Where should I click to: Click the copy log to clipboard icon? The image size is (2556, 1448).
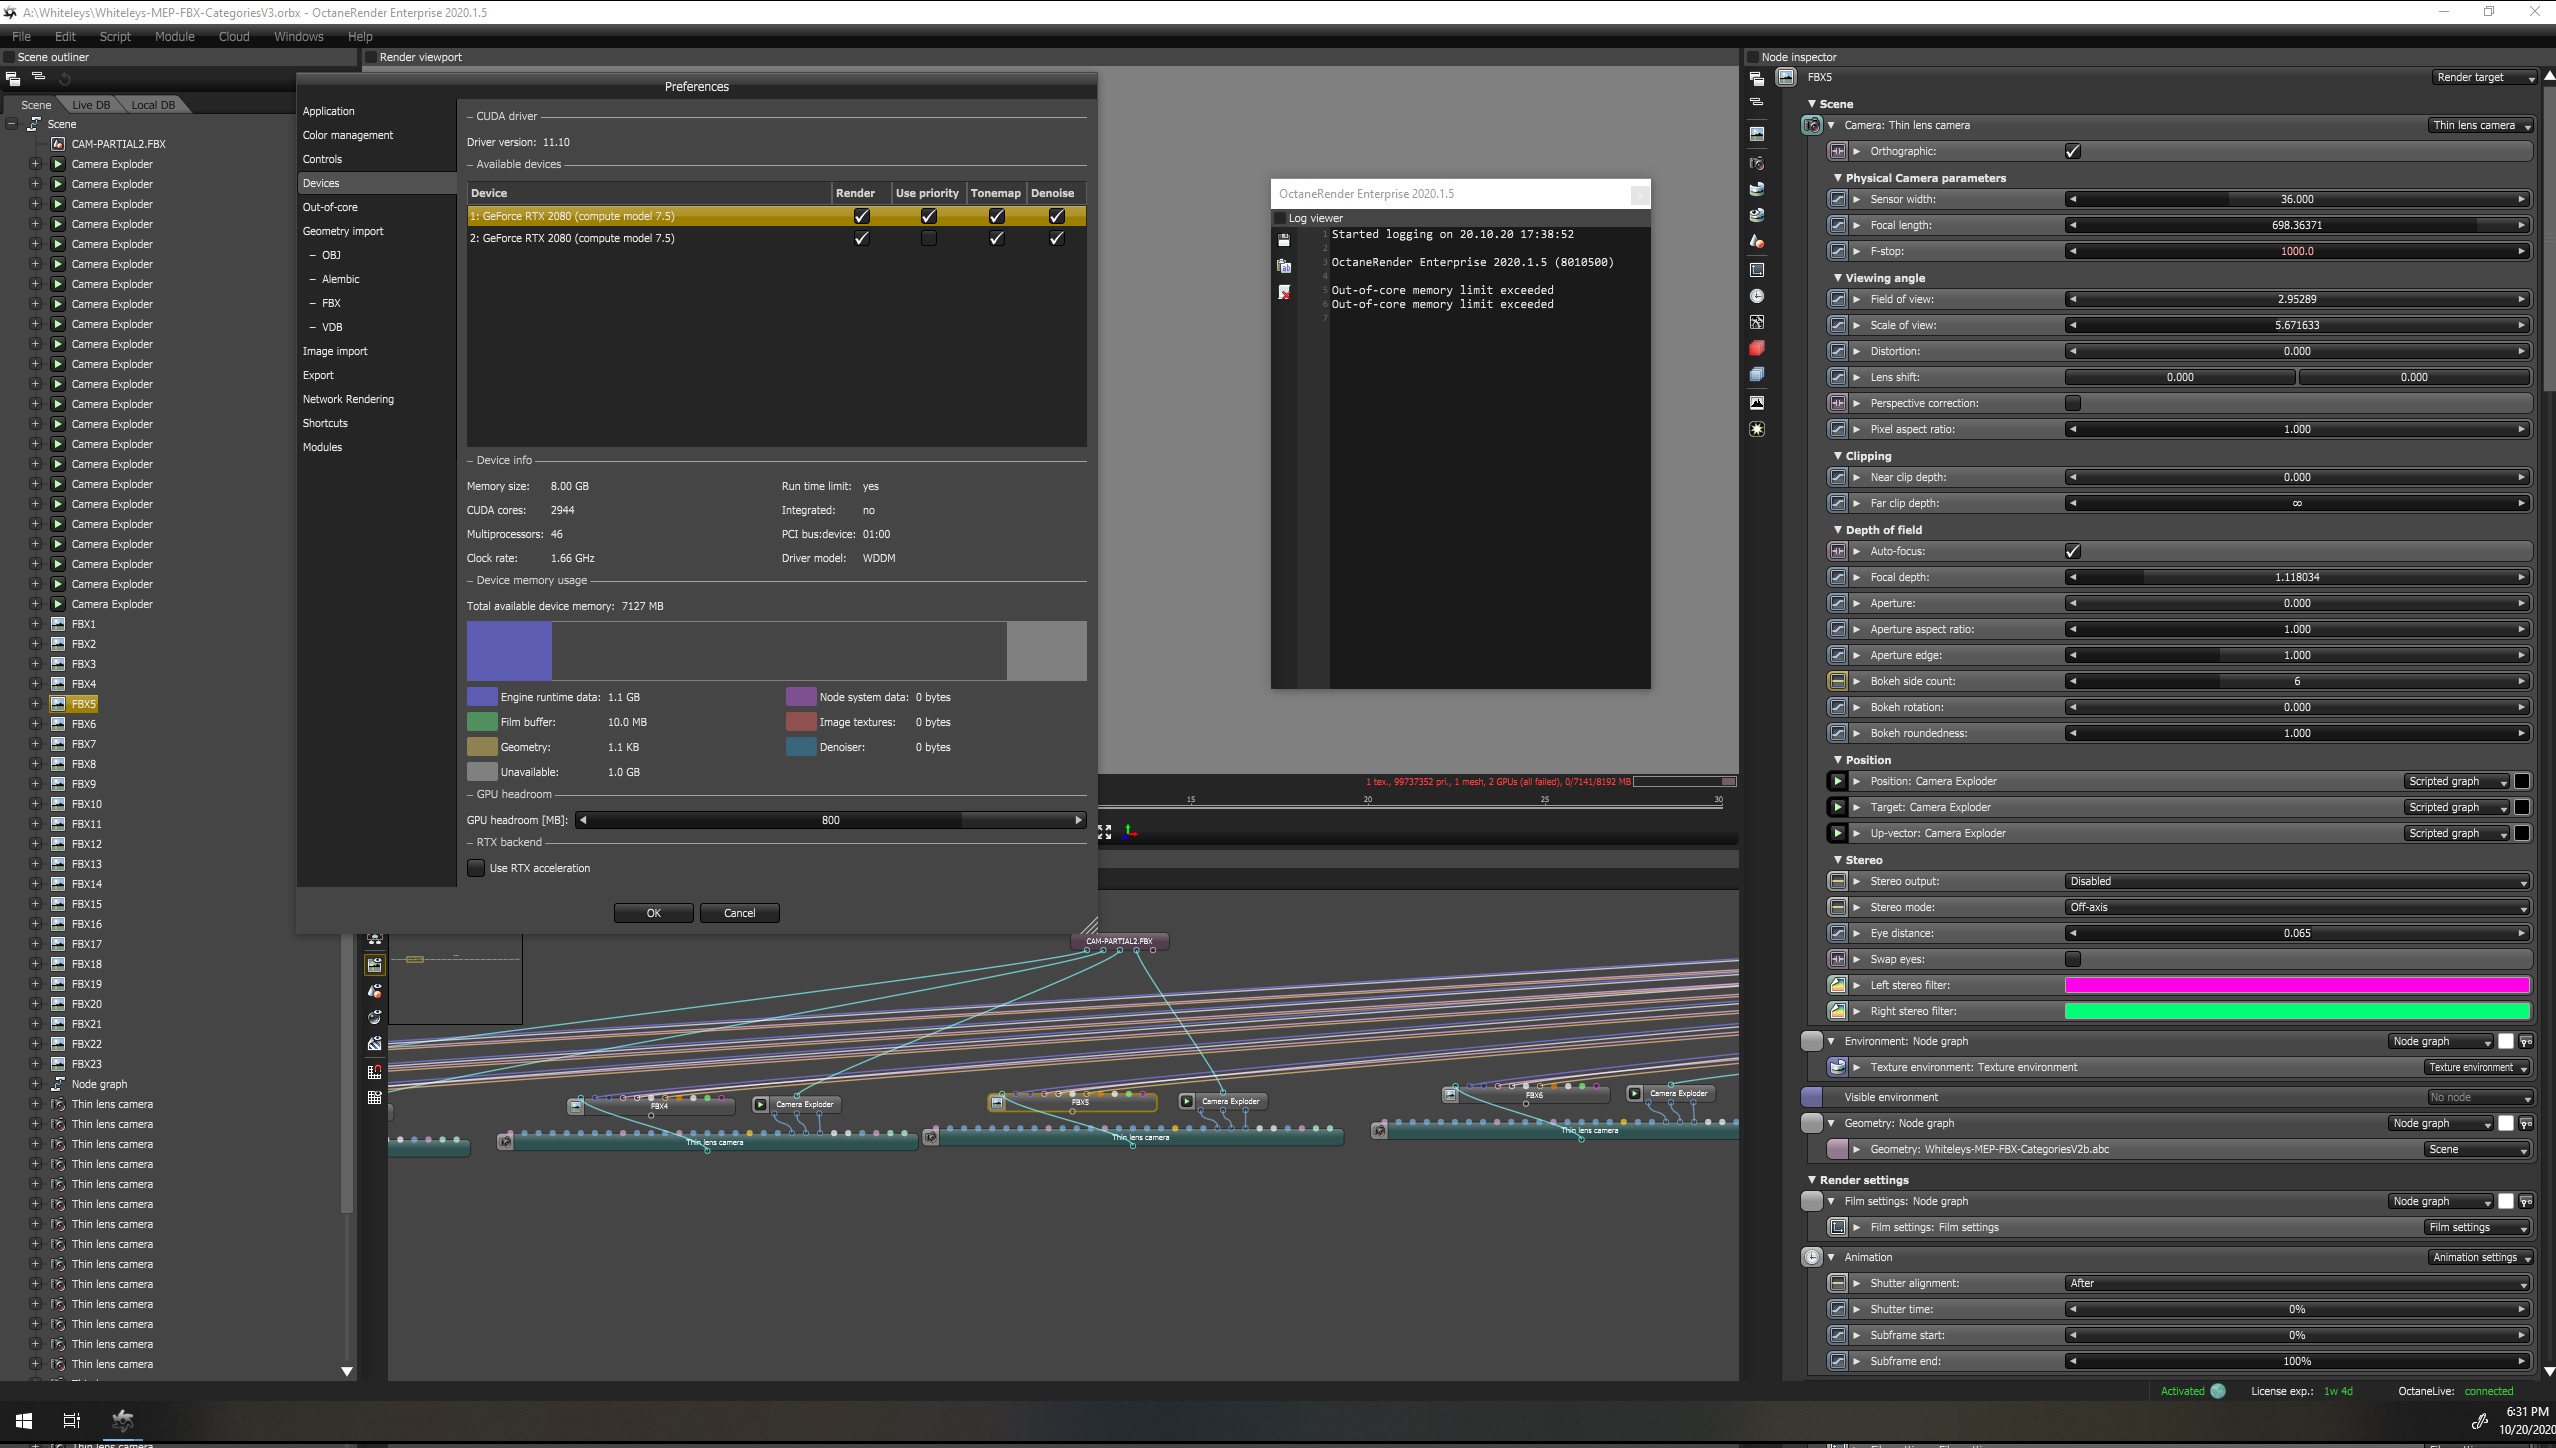(1284, 266)
